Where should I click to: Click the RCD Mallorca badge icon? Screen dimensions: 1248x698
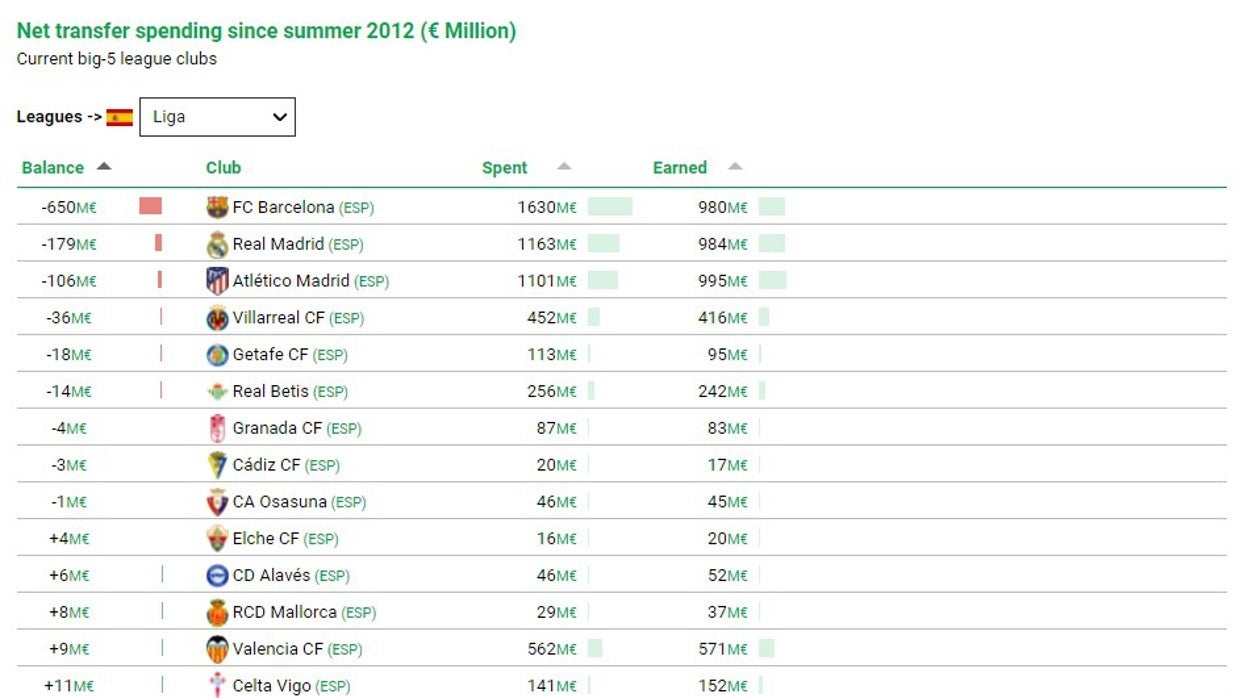[x=217, y=612]
